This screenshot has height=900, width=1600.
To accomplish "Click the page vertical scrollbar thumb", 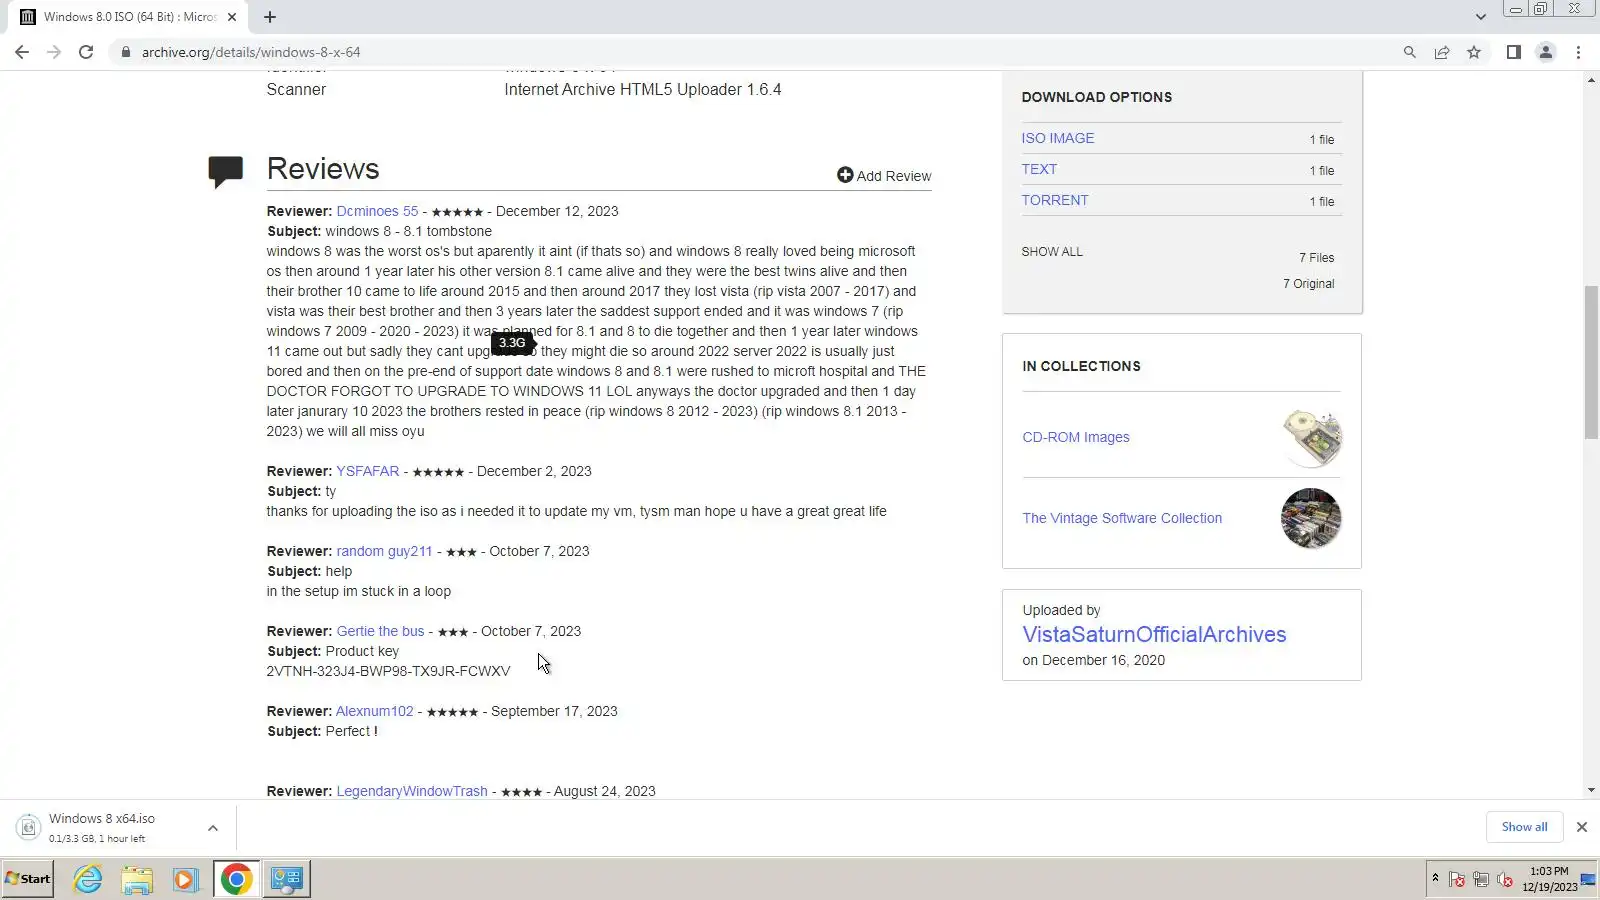I will (x=1591, y=362).
